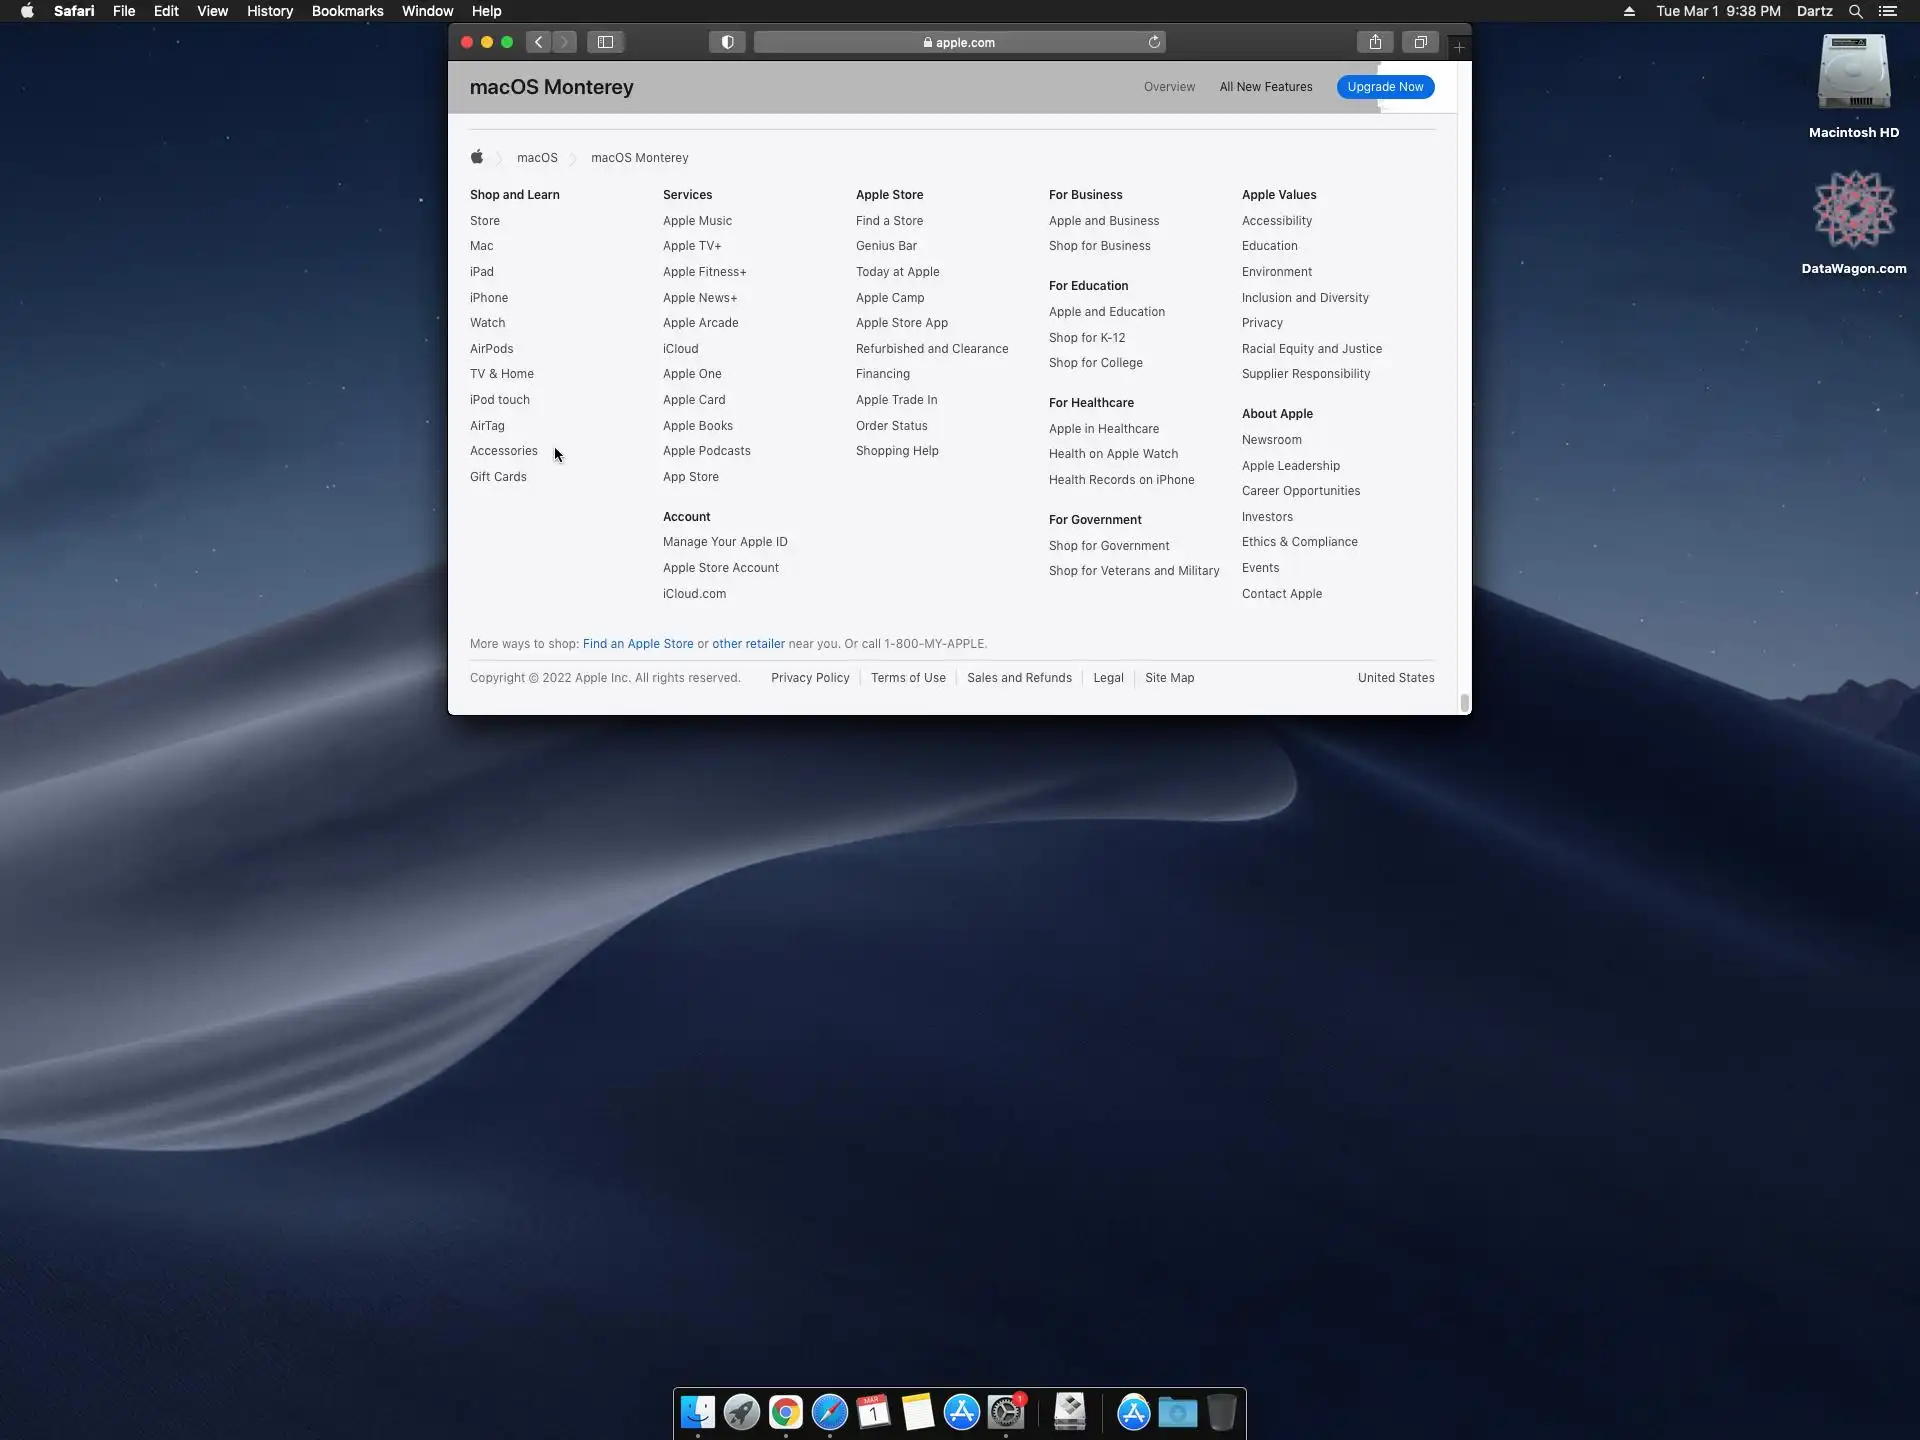Image resolution: width=1920 pixels, height=1440 pixels.
Task: Click the Apple logo breadcrumb icon
Action: pyautogui.click(x=477, y=157)
